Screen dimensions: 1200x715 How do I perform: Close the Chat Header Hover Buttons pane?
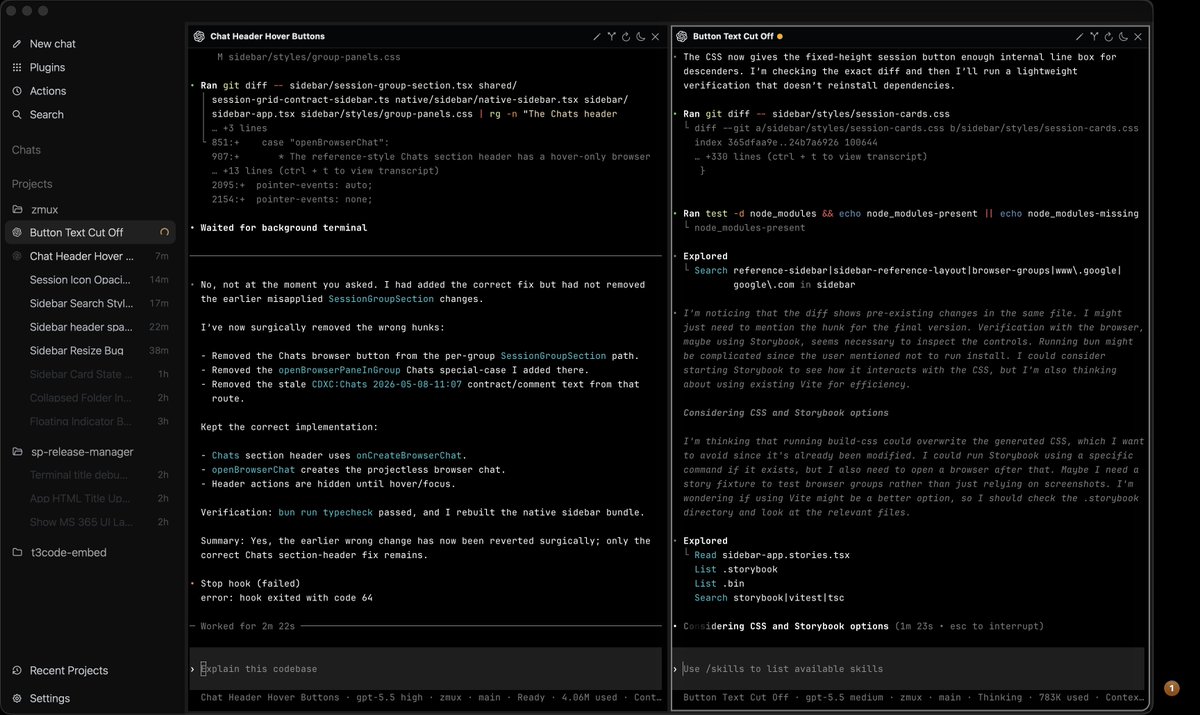[655, 36]
